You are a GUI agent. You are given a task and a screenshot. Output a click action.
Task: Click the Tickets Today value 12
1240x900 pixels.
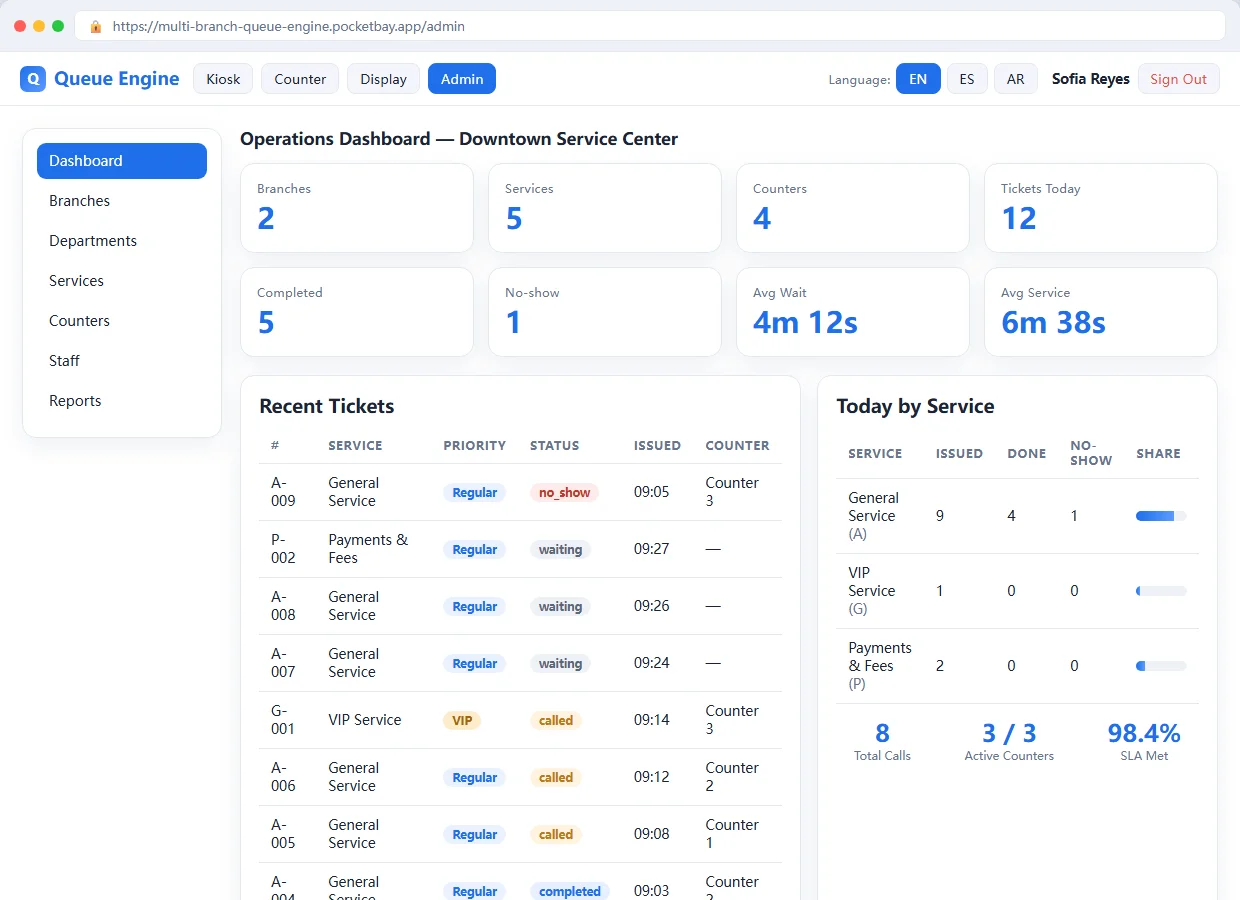click(1019, 219)
